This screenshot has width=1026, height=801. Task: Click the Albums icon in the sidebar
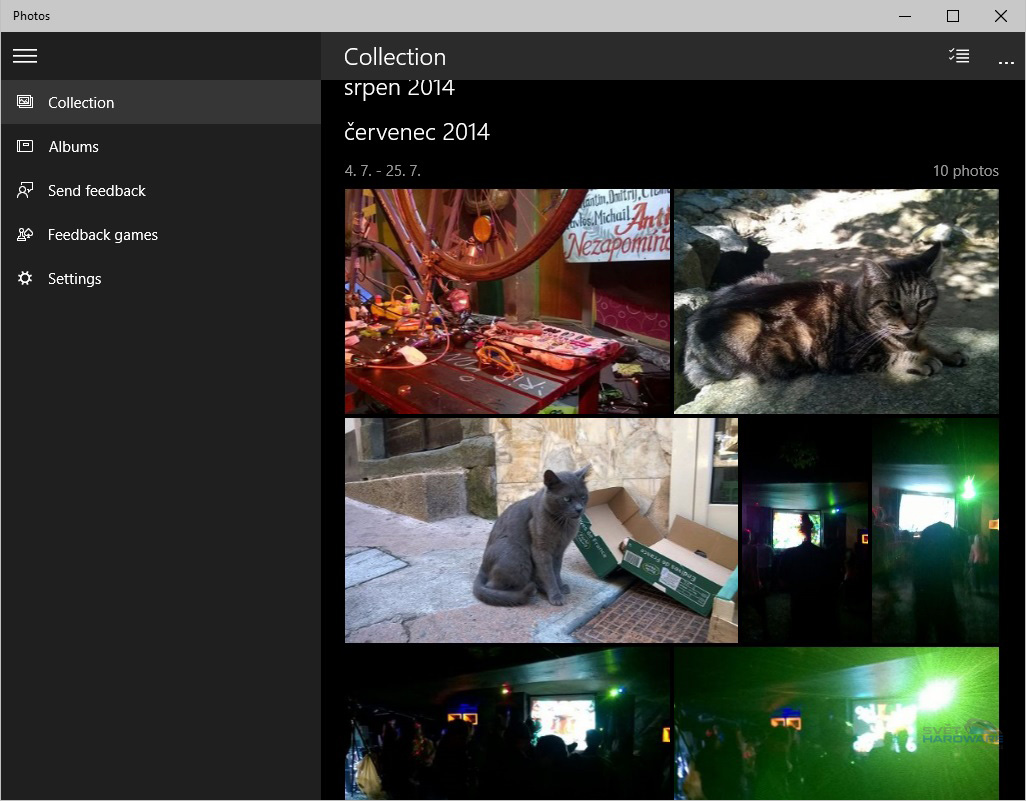[24, 146]
